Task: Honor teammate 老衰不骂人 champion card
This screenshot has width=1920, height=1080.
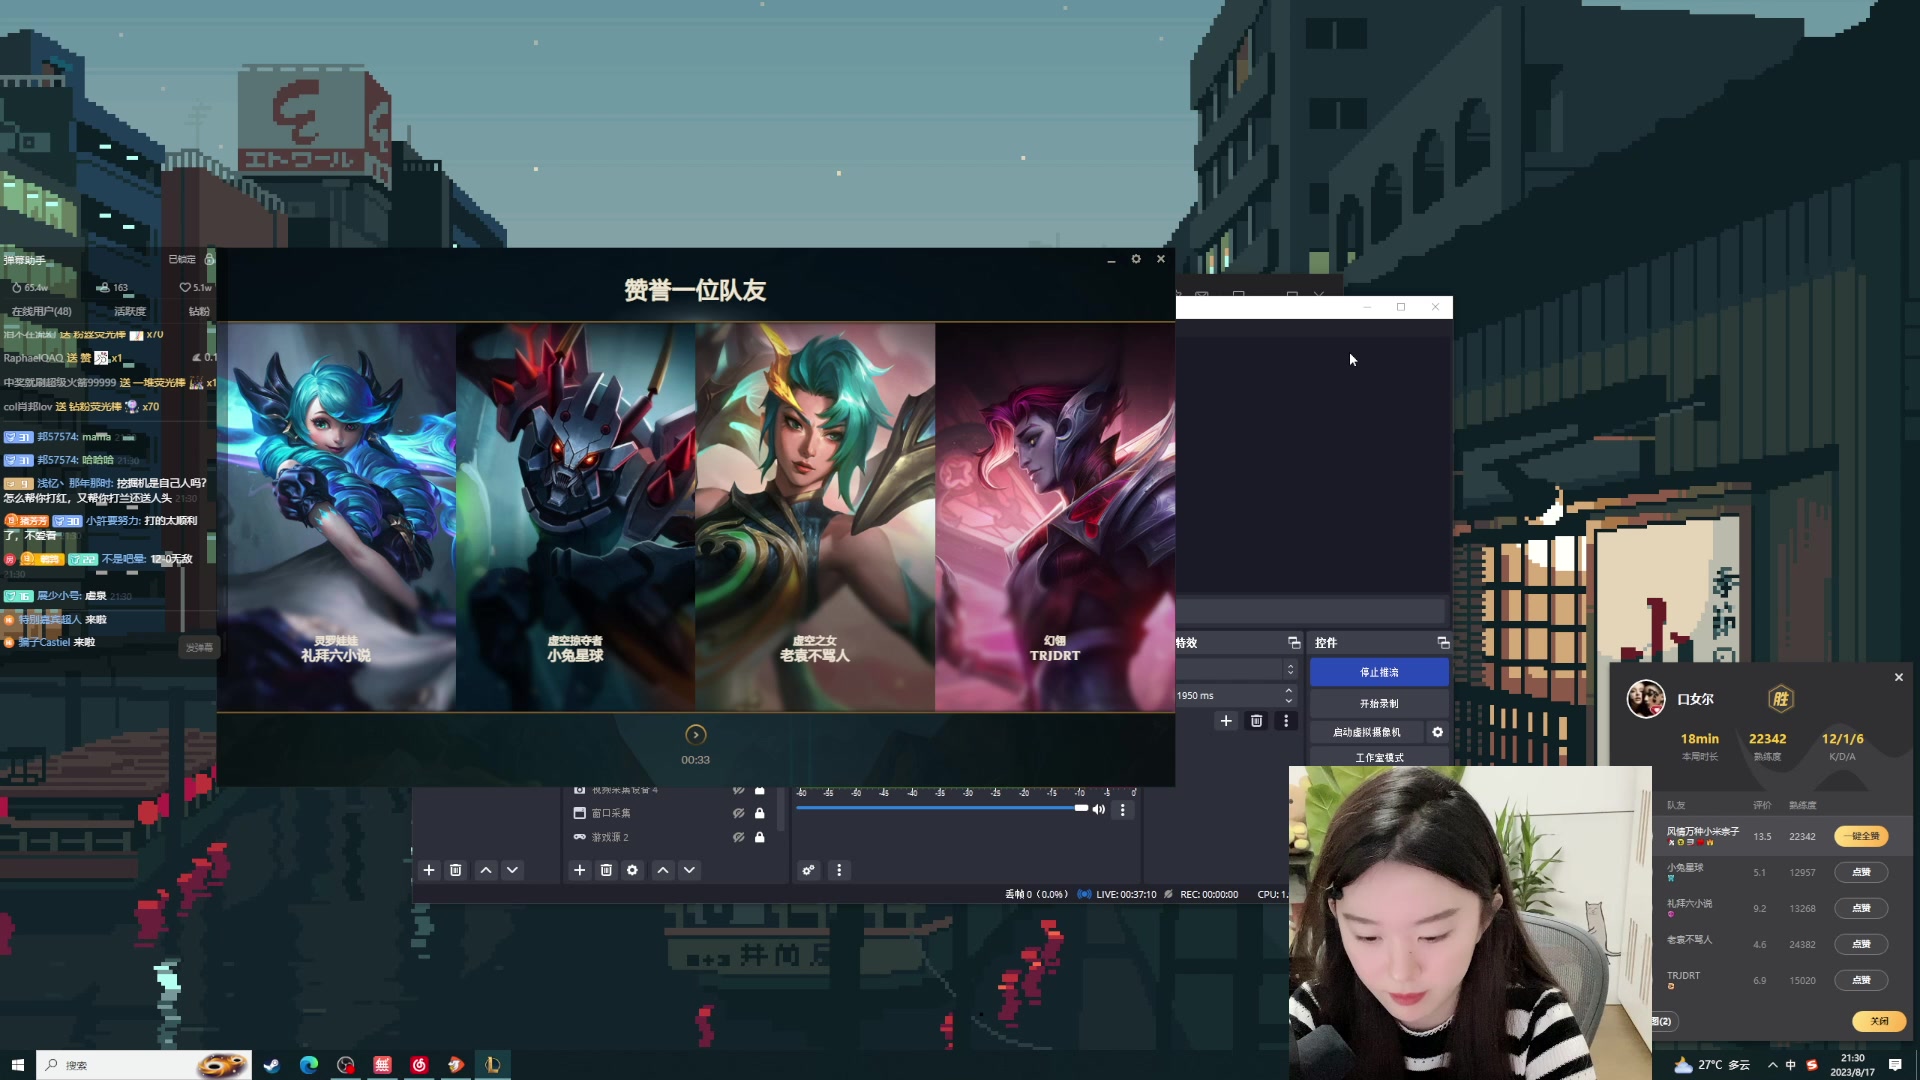Action: [815, 516]
